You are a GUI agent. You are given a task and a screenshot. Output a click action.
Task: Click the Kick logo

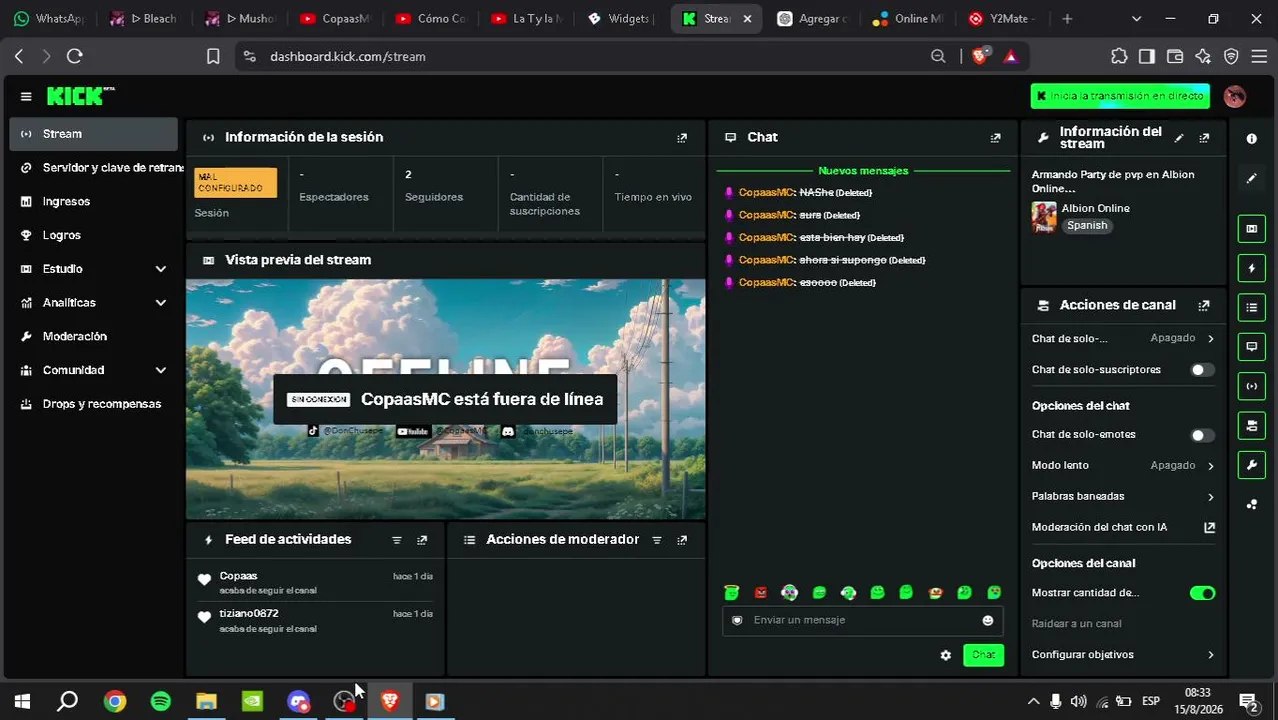[80, 96]
